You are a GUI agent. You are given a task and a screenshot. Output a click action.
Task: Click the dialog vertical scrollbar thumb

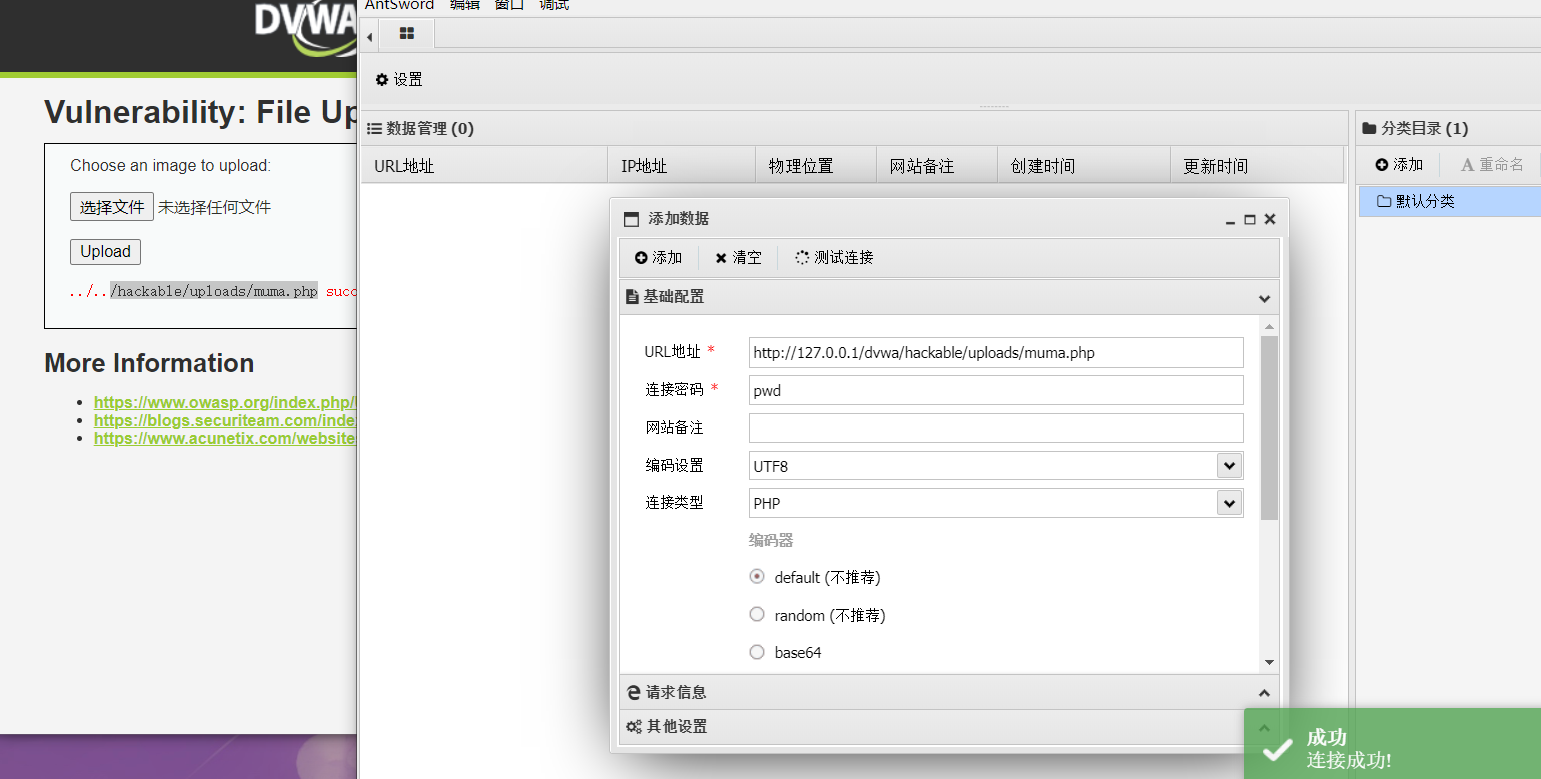coord(1269,428)
